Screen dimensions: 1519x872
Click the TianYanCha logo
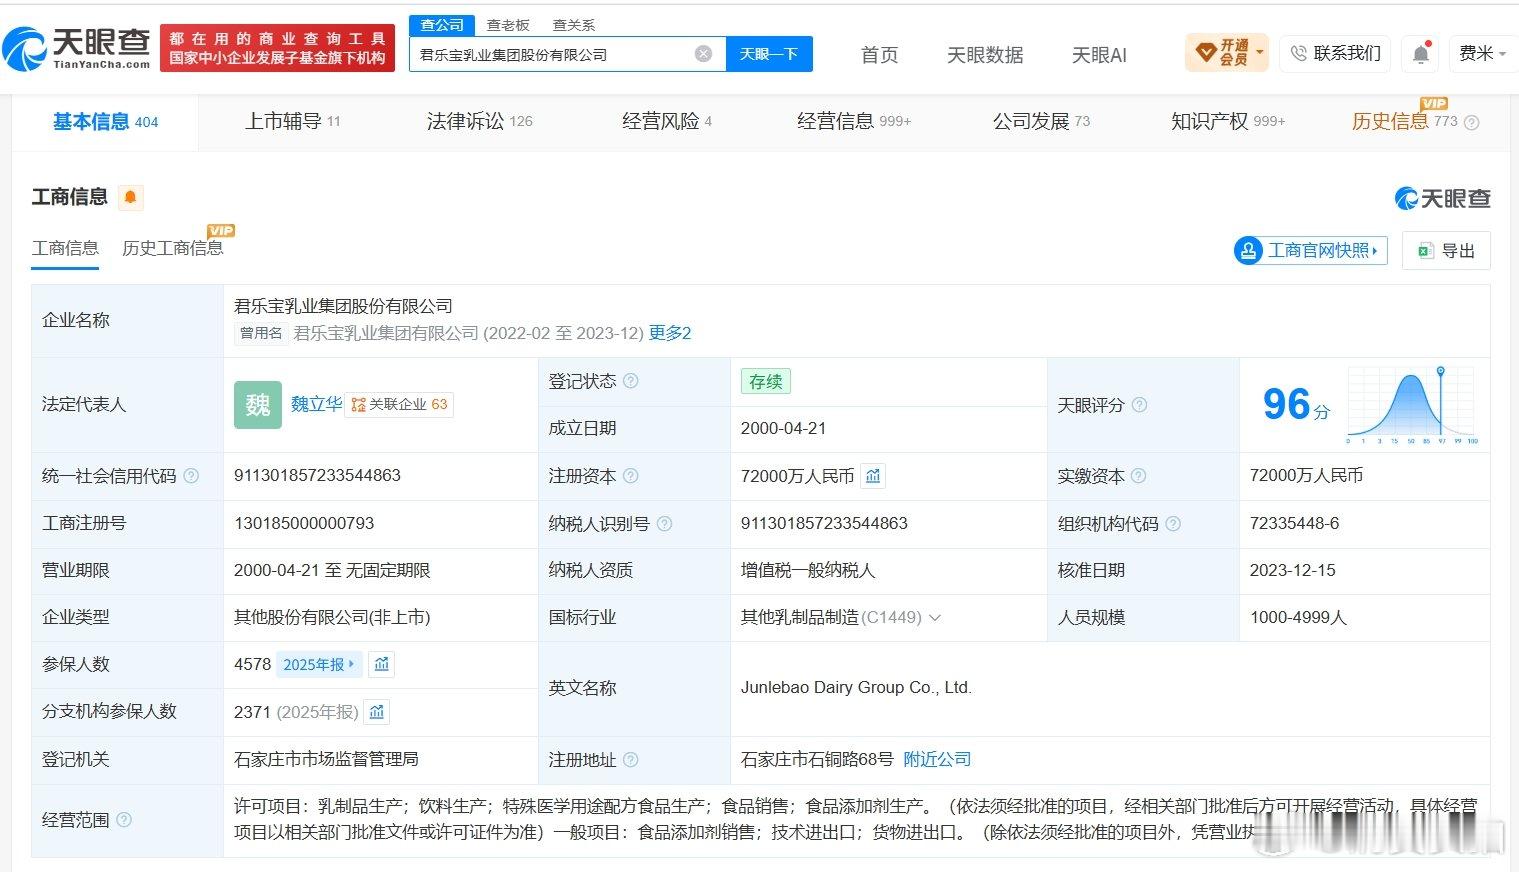tap(76, 49)
